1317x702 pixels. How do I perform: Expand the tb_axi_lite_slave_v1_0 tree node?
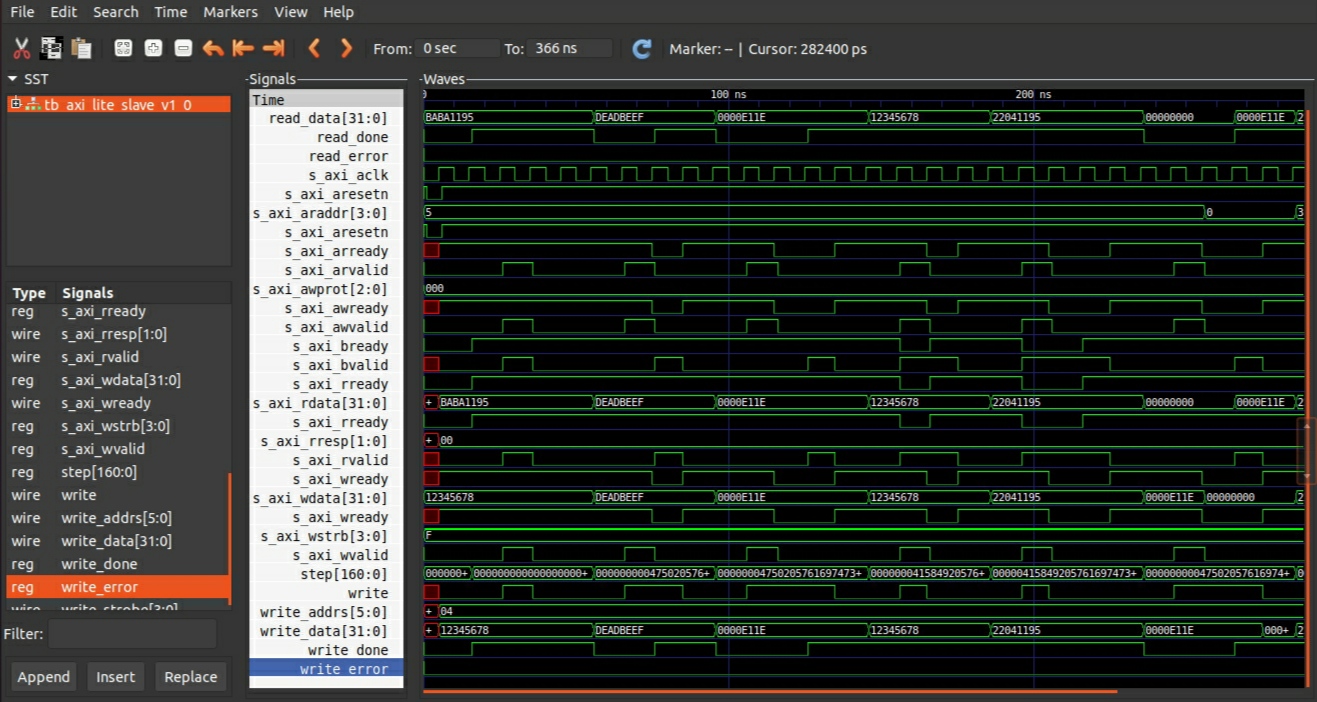(16, 104)
